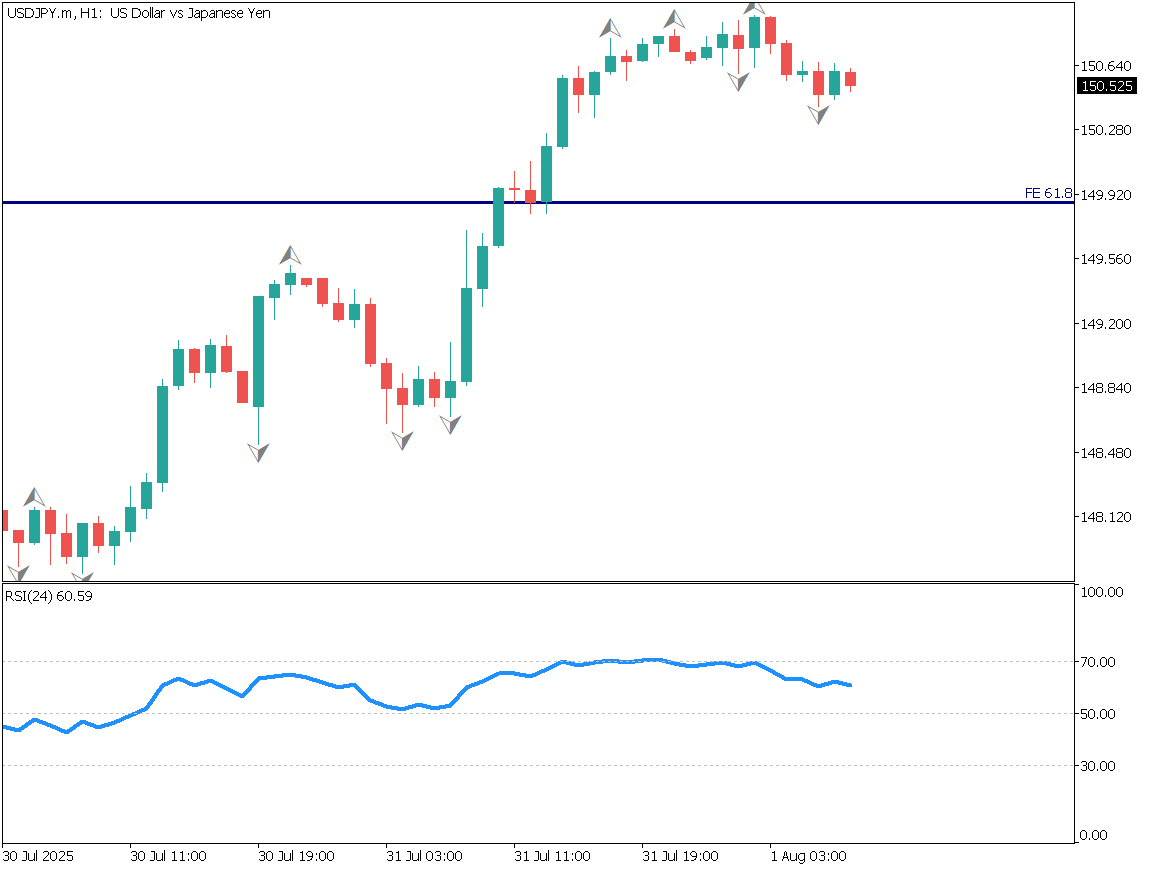This screenshot has width=1152, height=870.
Task: Click the down fractal arrow just below 150.640 level
Action: click(739, 81)
